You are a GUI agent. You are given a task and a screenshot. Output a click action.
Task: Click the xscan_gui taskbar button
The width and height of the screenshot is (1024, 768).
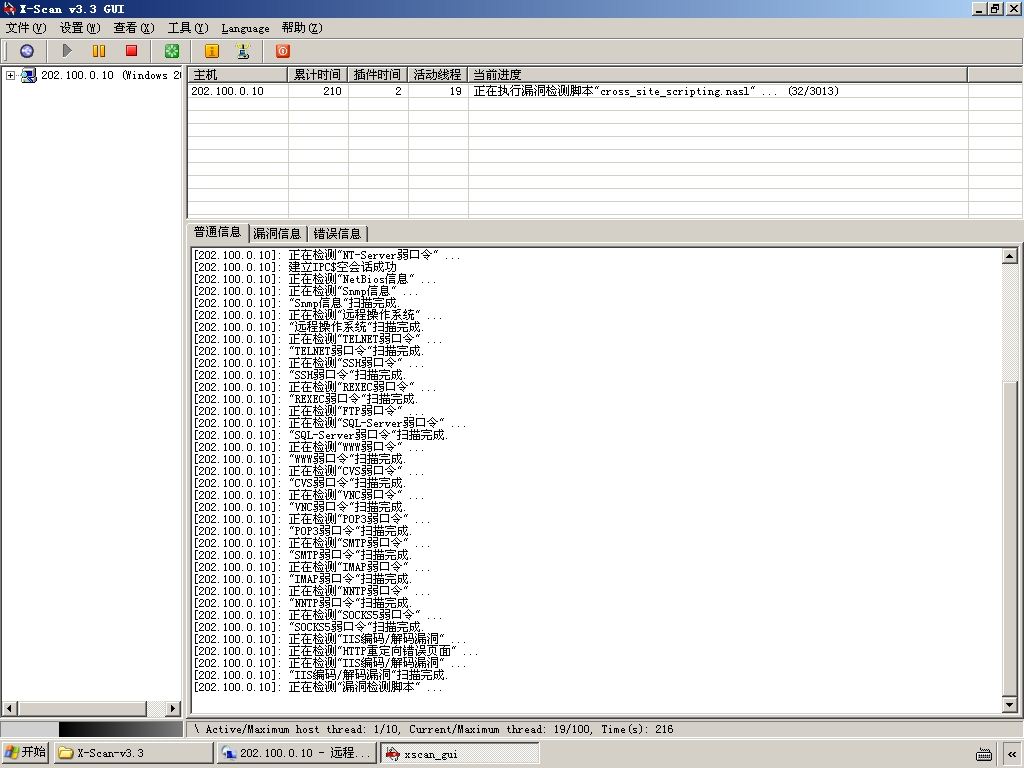(x=460, y=753)
